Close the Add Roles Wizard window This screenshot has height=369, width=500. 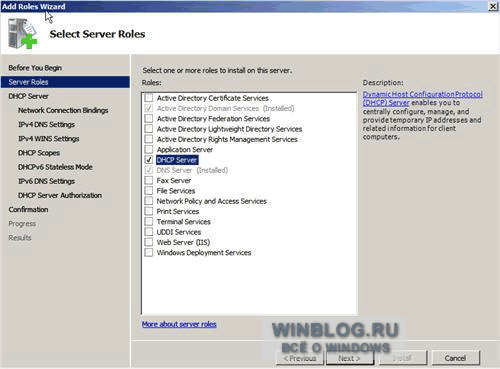[x=493, y=6]
